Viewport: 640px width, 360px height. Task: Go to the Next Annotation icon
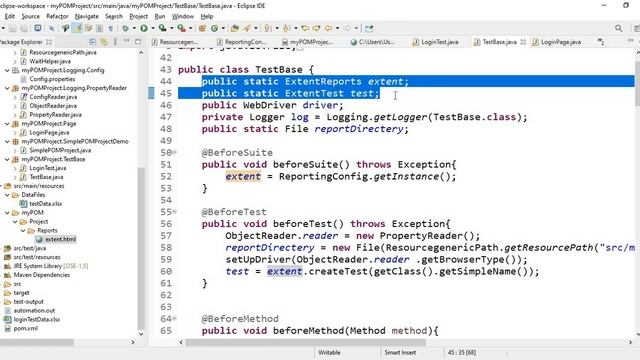click(267, 28)
